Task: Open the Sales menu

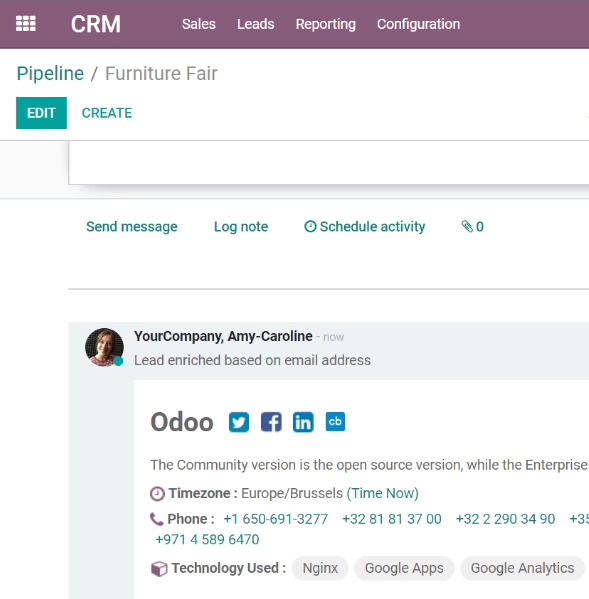Action: point(199,24)
